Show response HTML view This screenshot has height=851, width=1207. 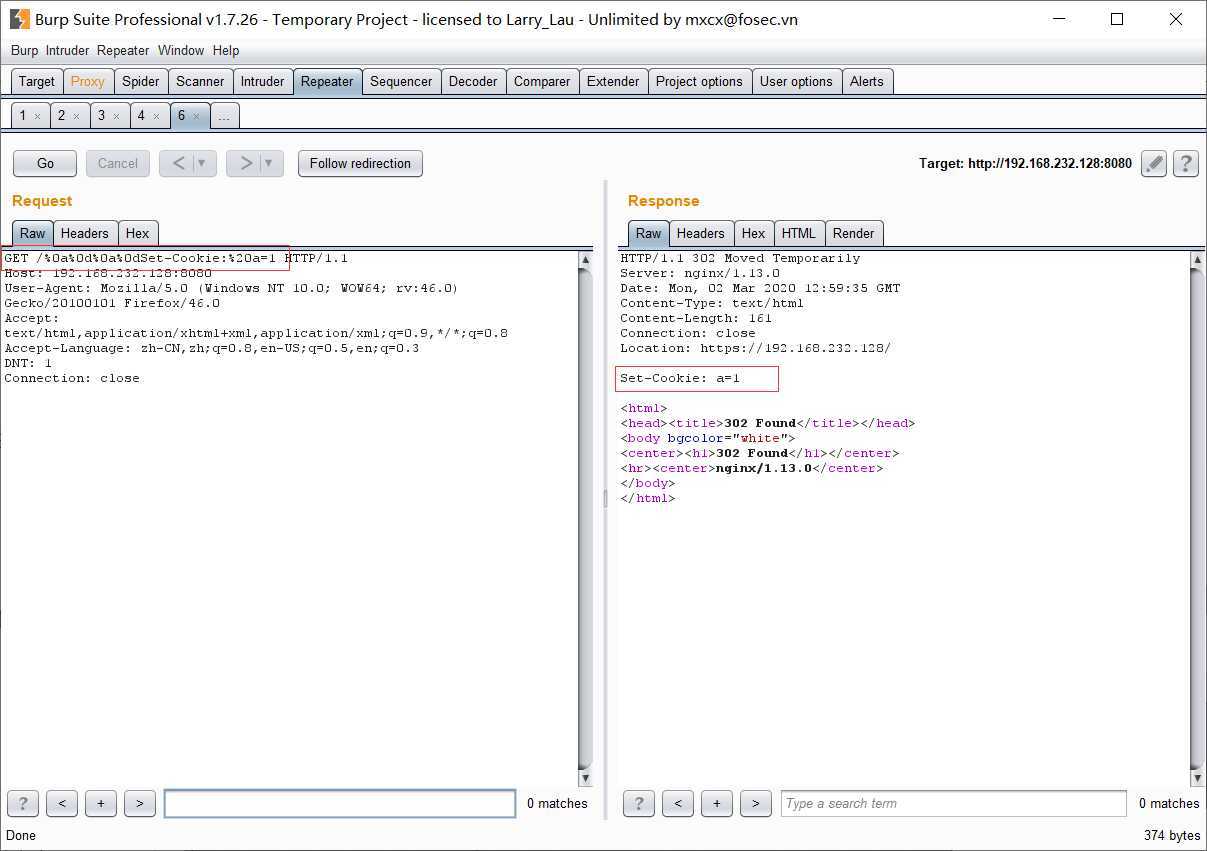[799, 233]
